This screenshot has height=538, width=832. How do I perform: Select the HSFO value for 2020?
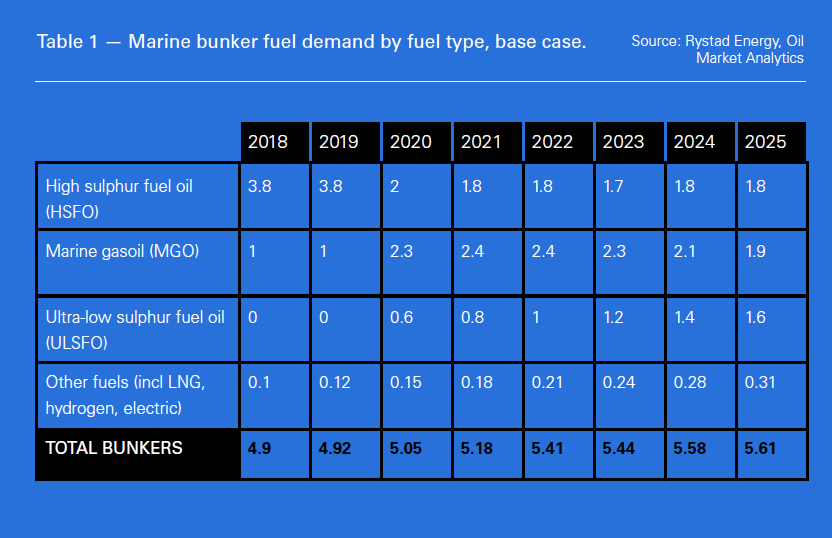coord(395,186)
